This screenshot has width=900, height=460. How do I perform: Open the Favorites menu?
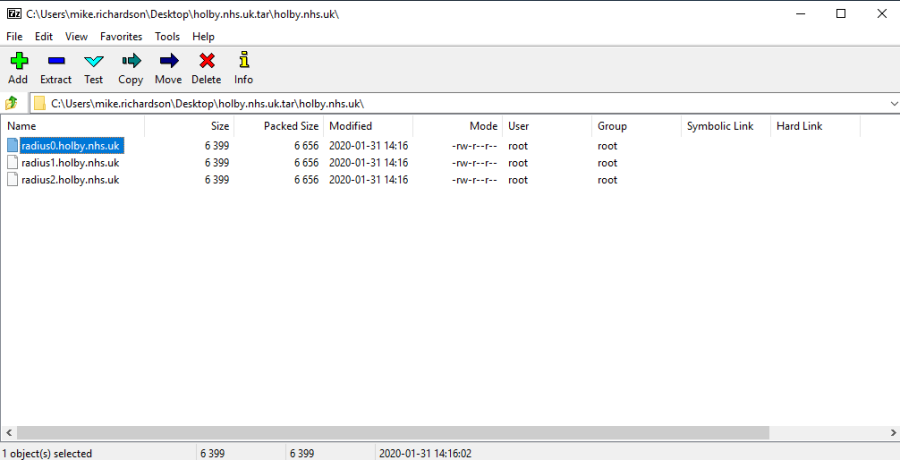click(x=121, y=36)
